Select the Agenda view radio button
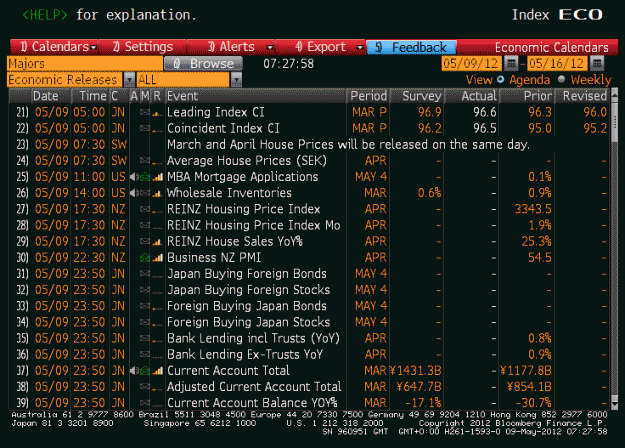The height and width of the screenshot is (448, 625). pos(501,79)
